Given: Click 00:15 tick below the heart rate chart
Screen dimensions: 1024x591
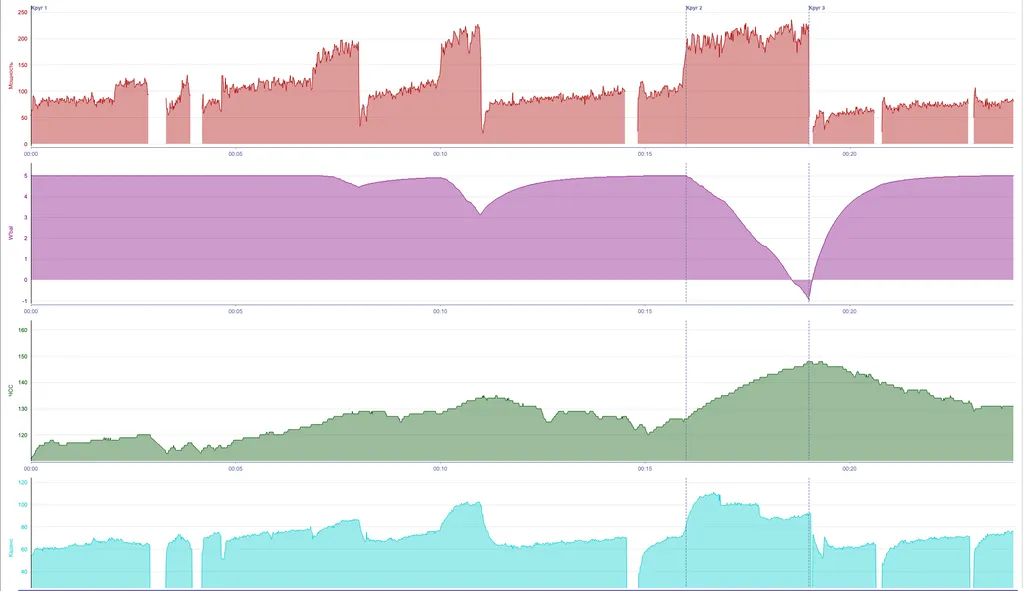Looking at the screenshot, I should (645, 468).
